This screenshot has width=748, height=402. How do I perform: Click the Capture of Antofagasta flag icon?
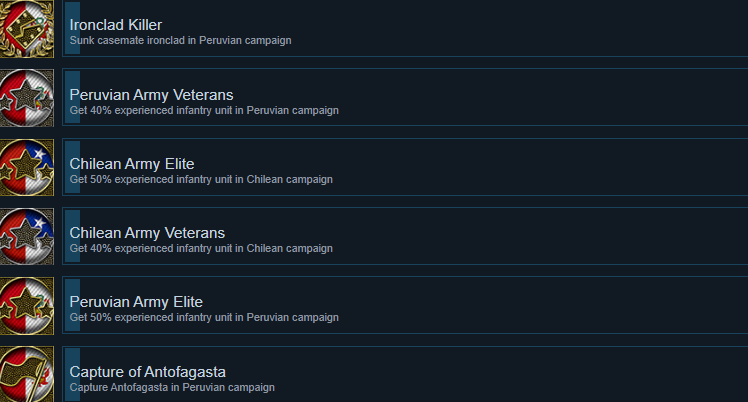click(x=27, y=374)
